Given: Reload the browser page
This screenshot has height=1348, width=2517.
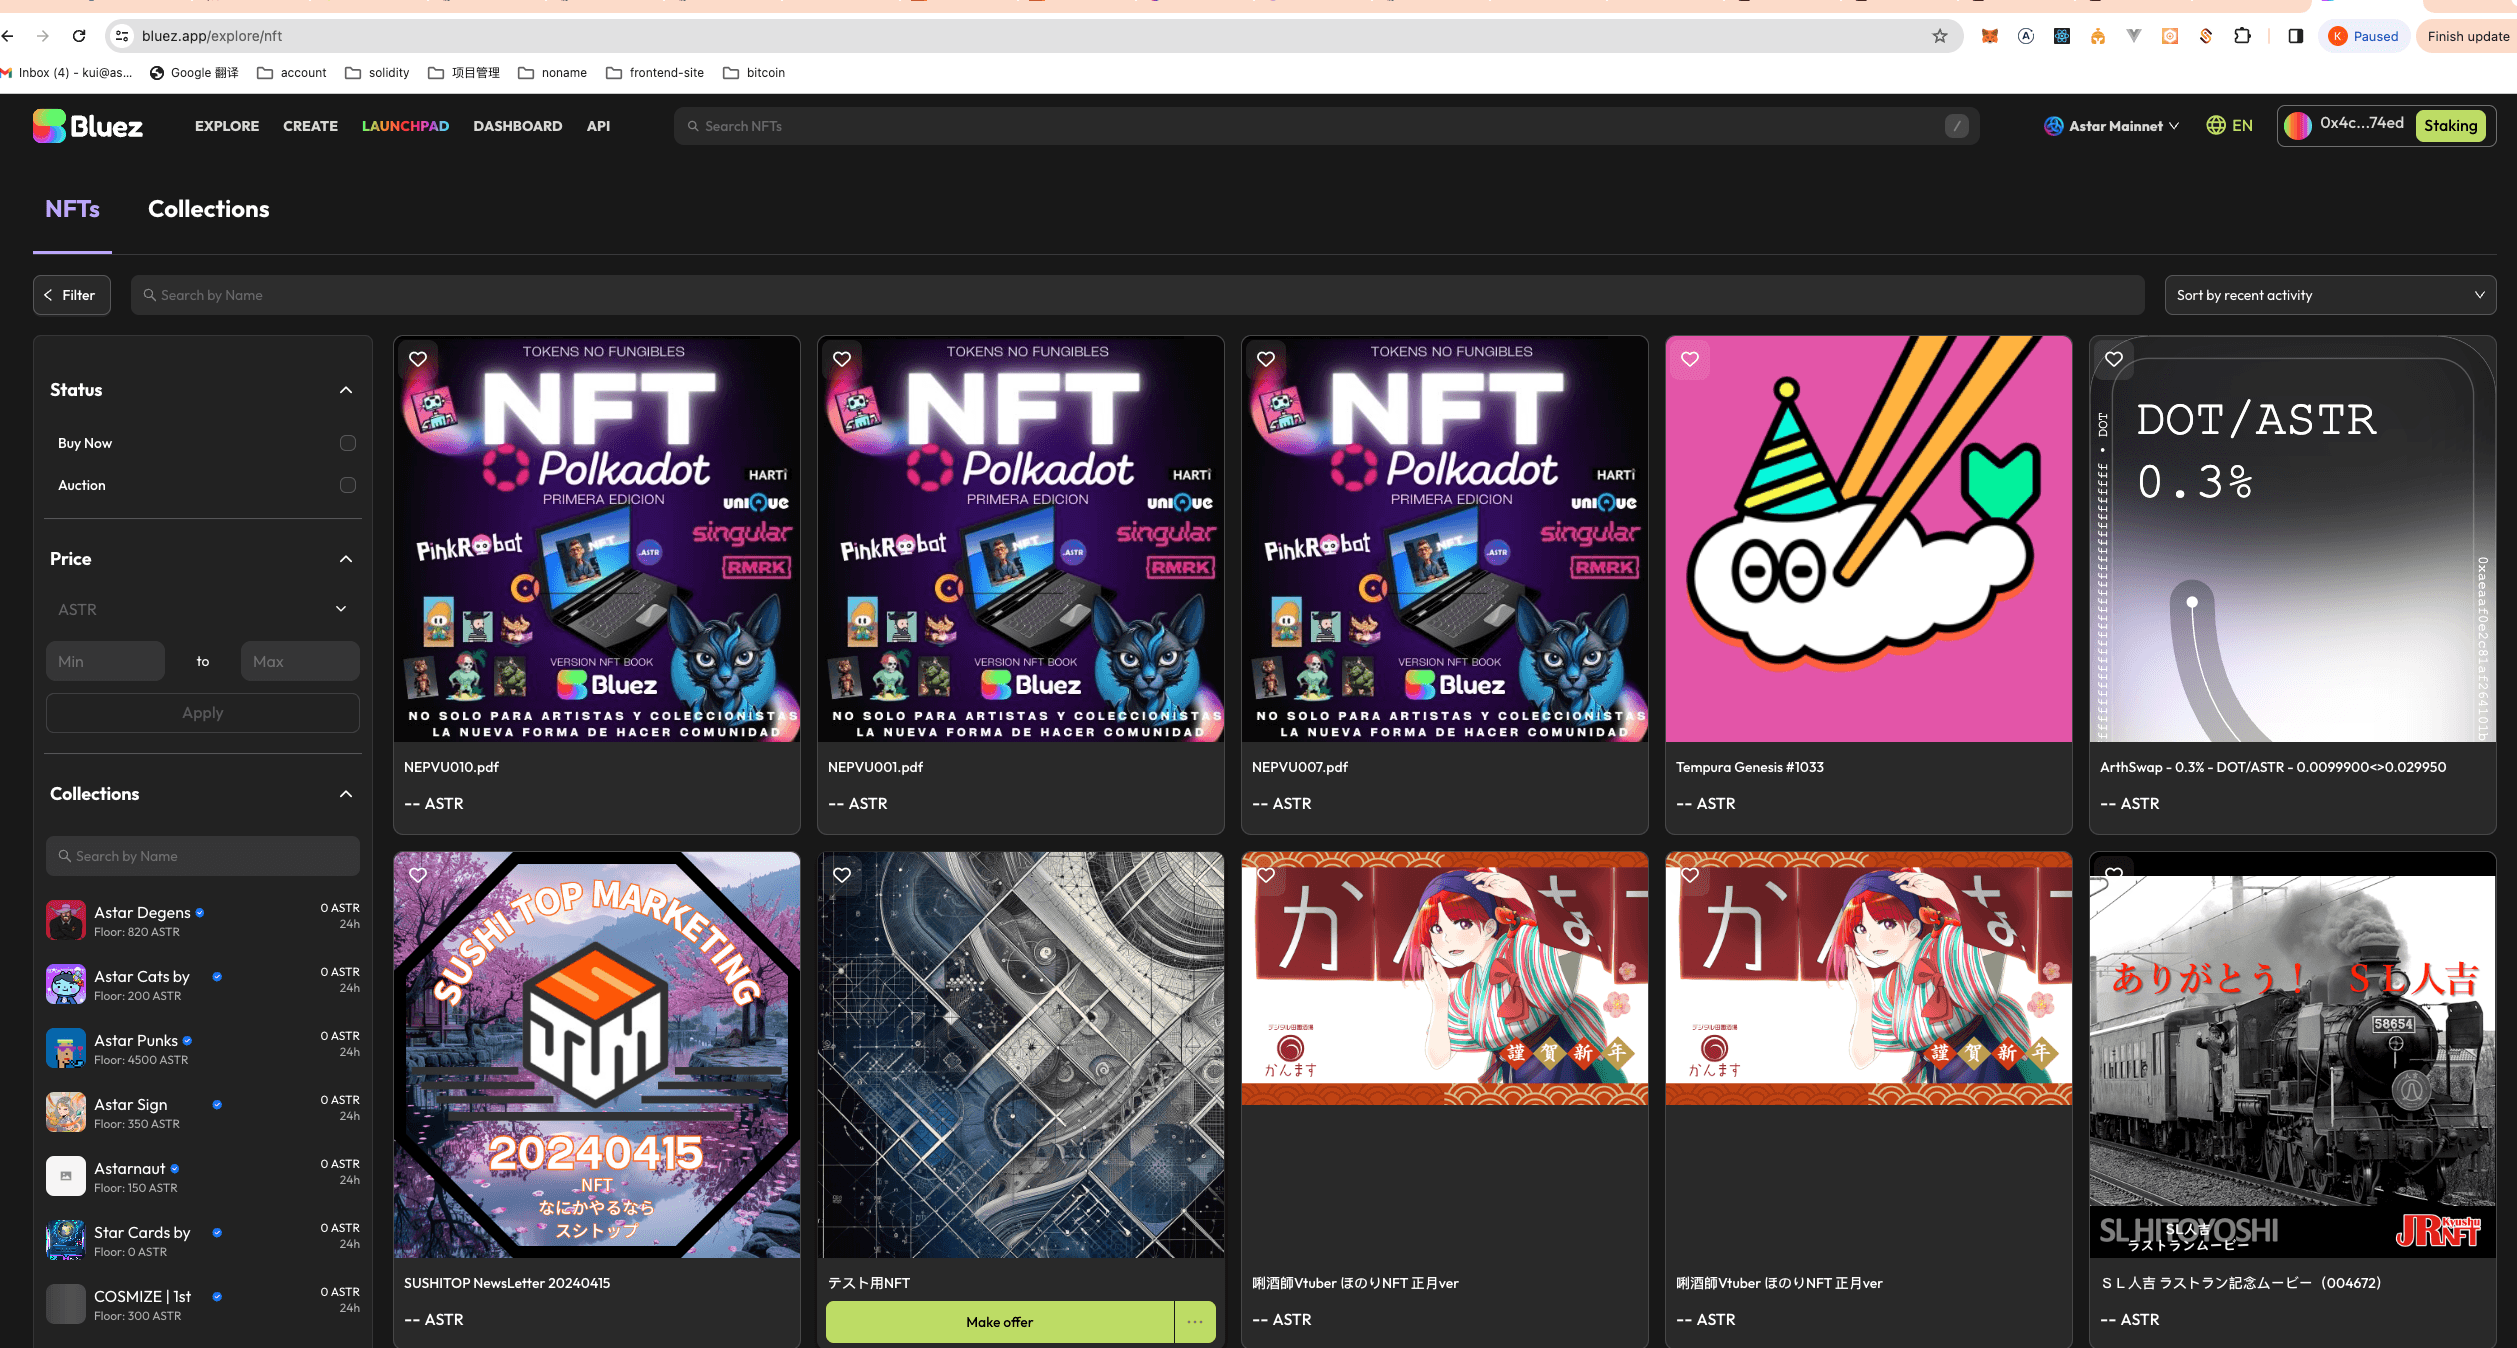Looking at the screenshot, I should (x=79, y=36).
